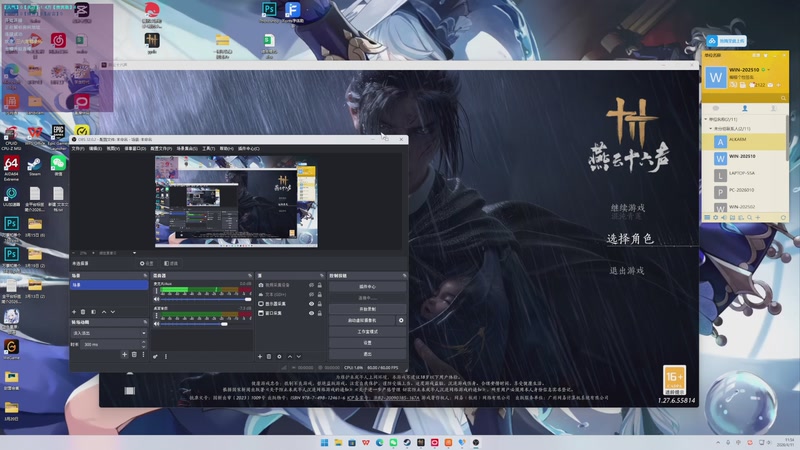
Task: Move source up using arrow in Sources panel toolbar
Action: [290, 357]
